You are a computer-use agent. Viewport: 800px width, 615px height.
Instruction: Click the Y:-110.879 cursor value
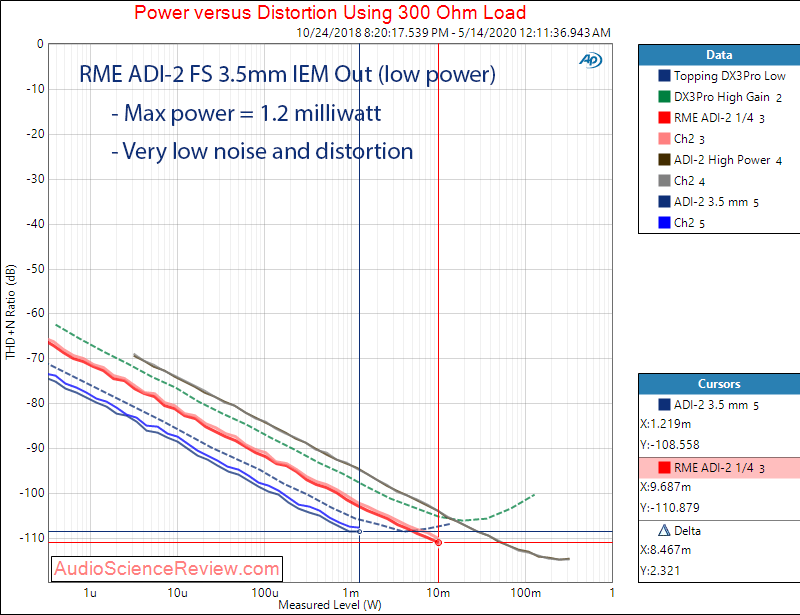pyautogui.click(x=669, y=508)
